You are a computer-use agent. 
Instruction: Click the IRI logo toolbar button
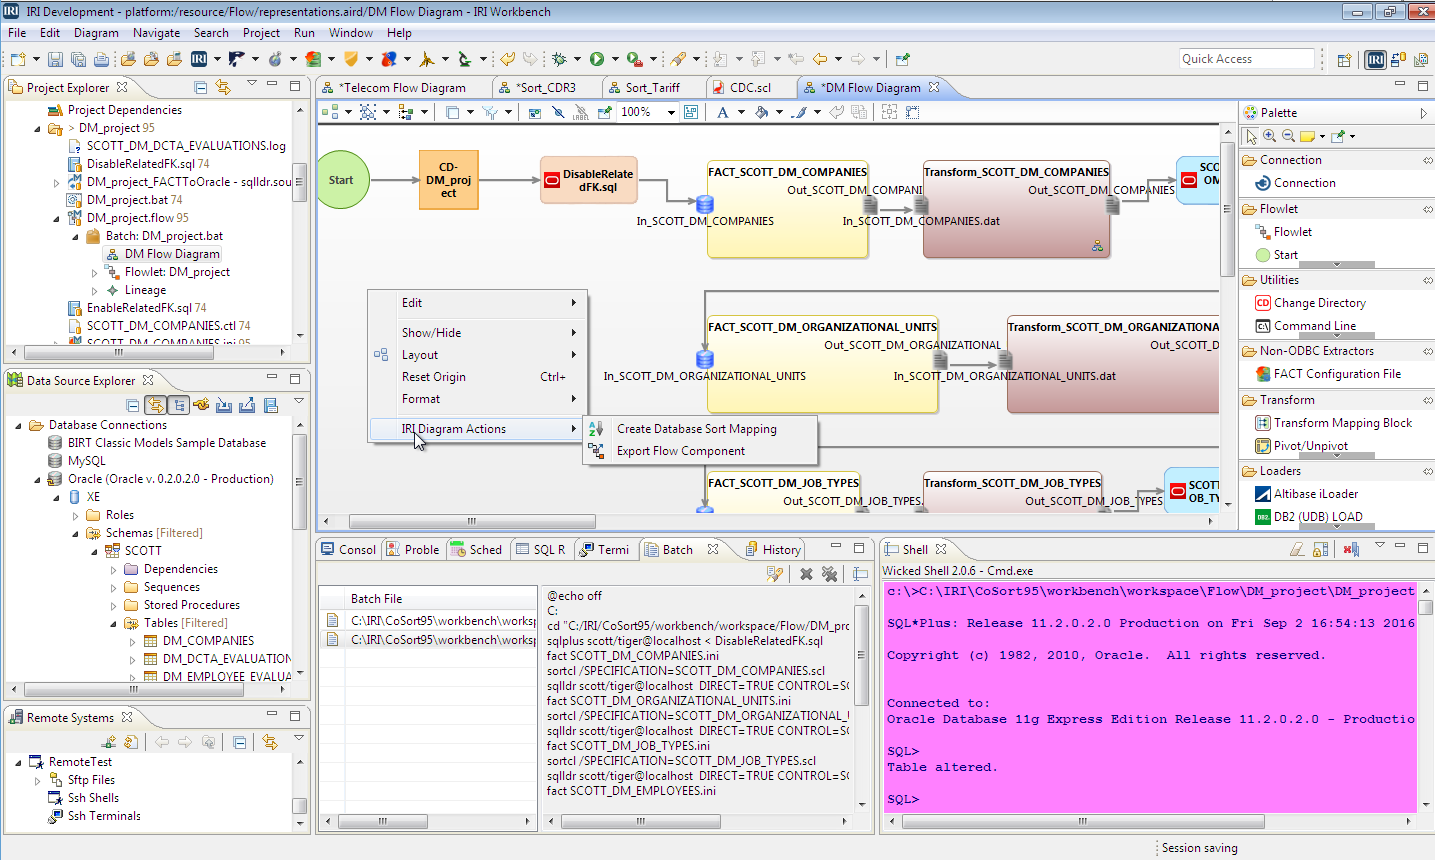coord(199,60)
